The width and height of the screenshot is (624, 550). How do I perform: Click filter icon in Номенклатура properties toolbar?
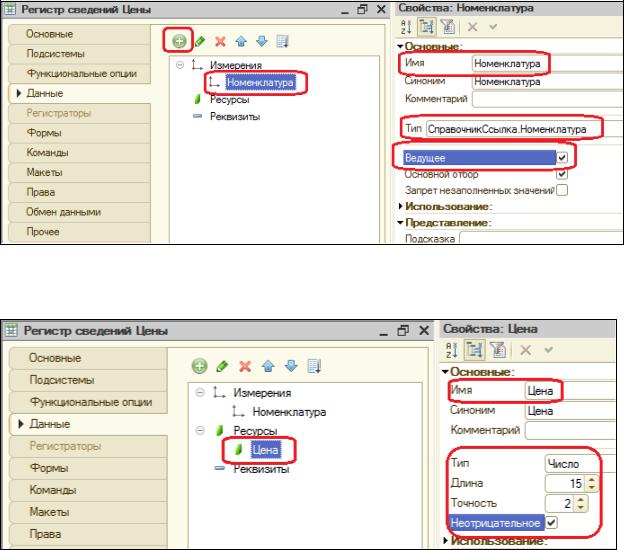tap(448, 27)
